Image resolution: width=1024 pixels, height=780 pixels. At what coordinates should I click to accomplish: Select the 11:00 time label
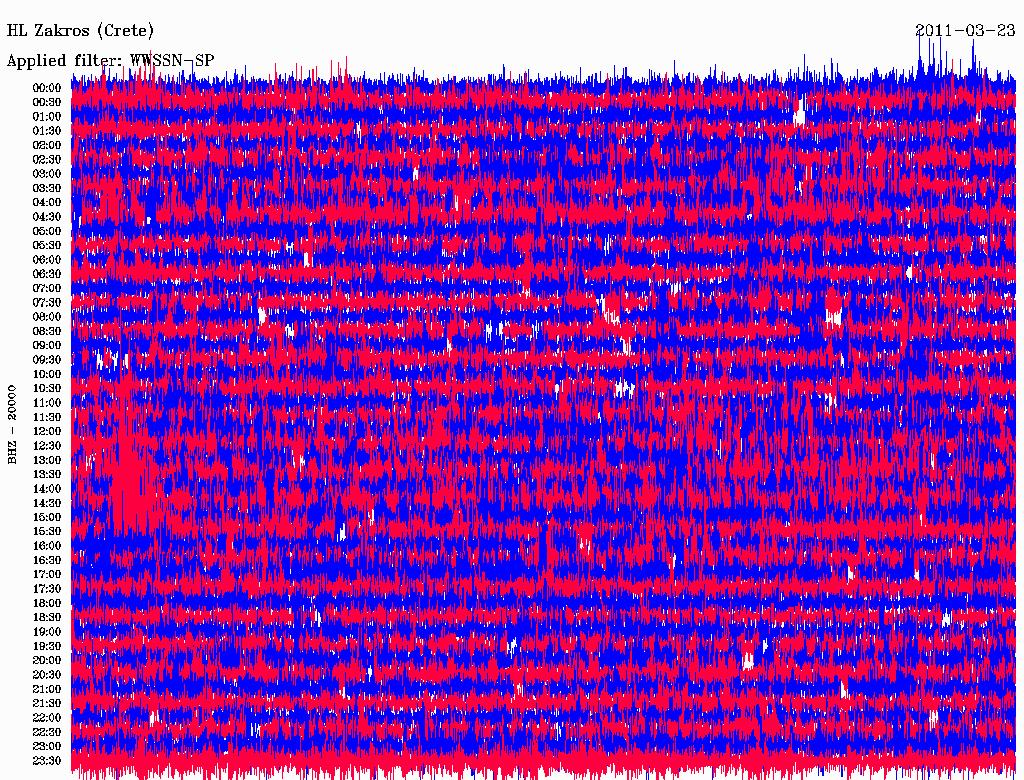[x=47, y=402]
